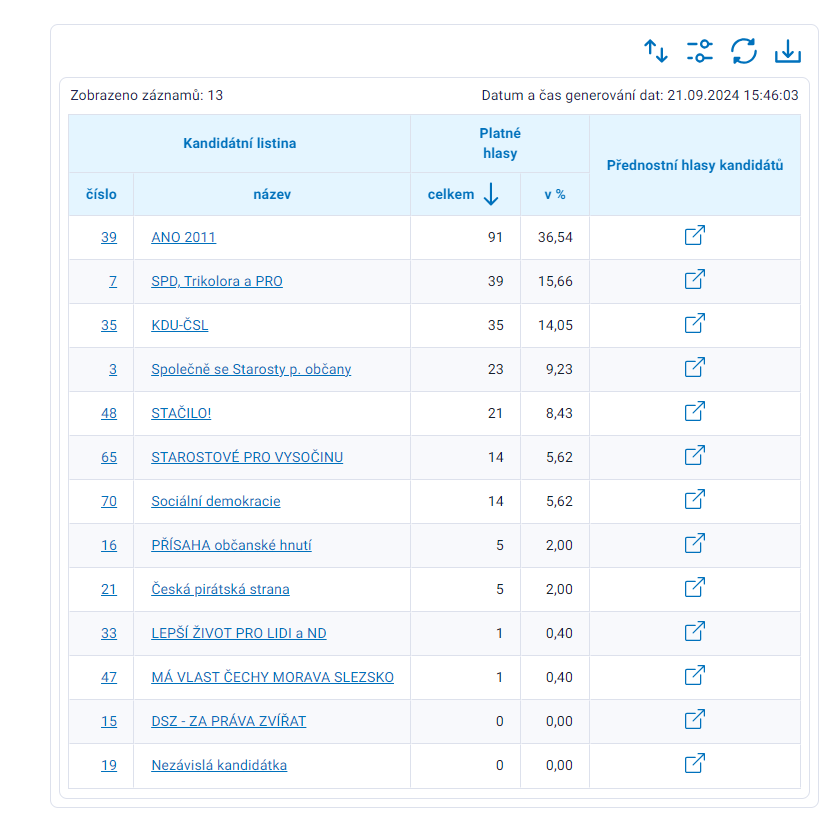Select the 15,66 percent cell

[x=555, y=281]
